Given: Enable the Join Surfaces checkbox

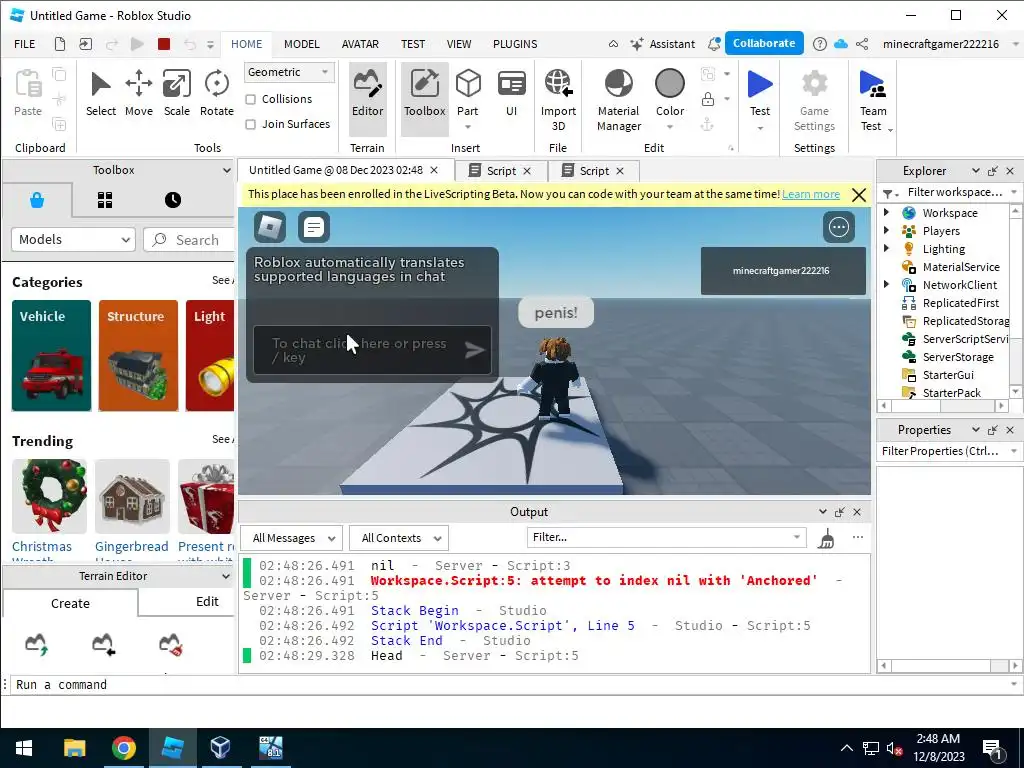Looking at the screenshot, I should pos(250,124).
